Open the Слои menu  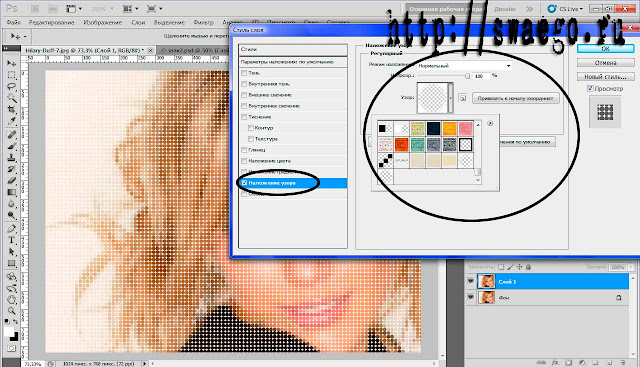click(138, 22)
